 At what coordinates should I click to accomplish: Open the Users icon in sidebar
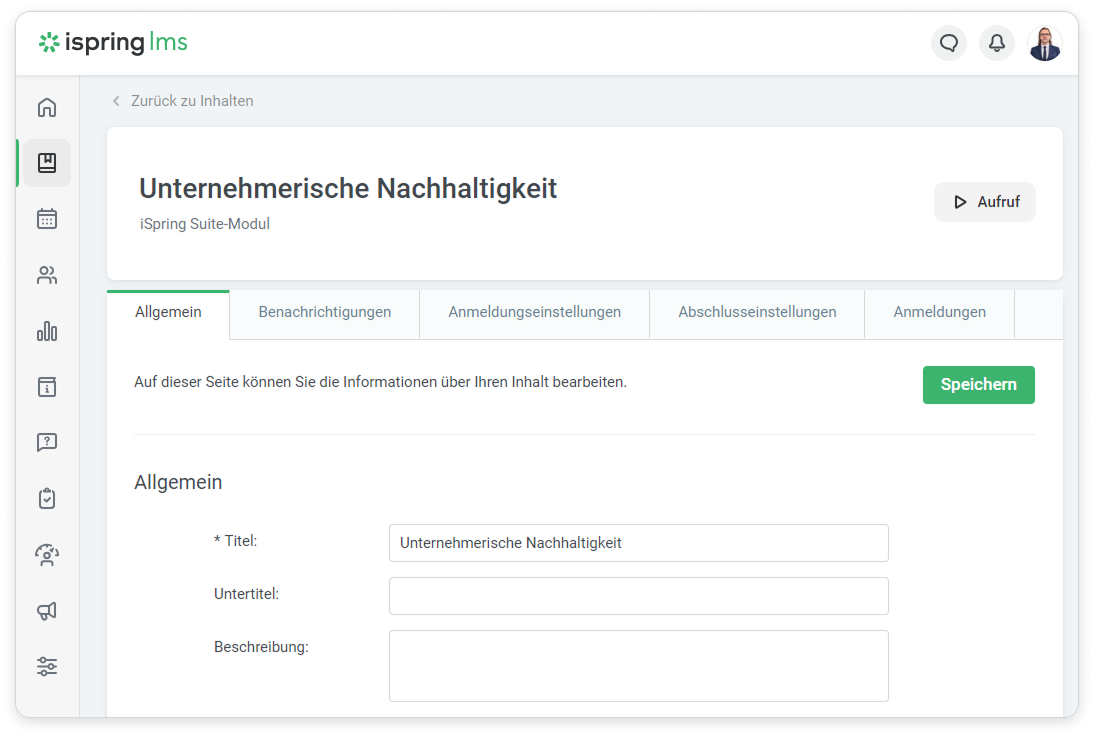(x=47, y=275)
